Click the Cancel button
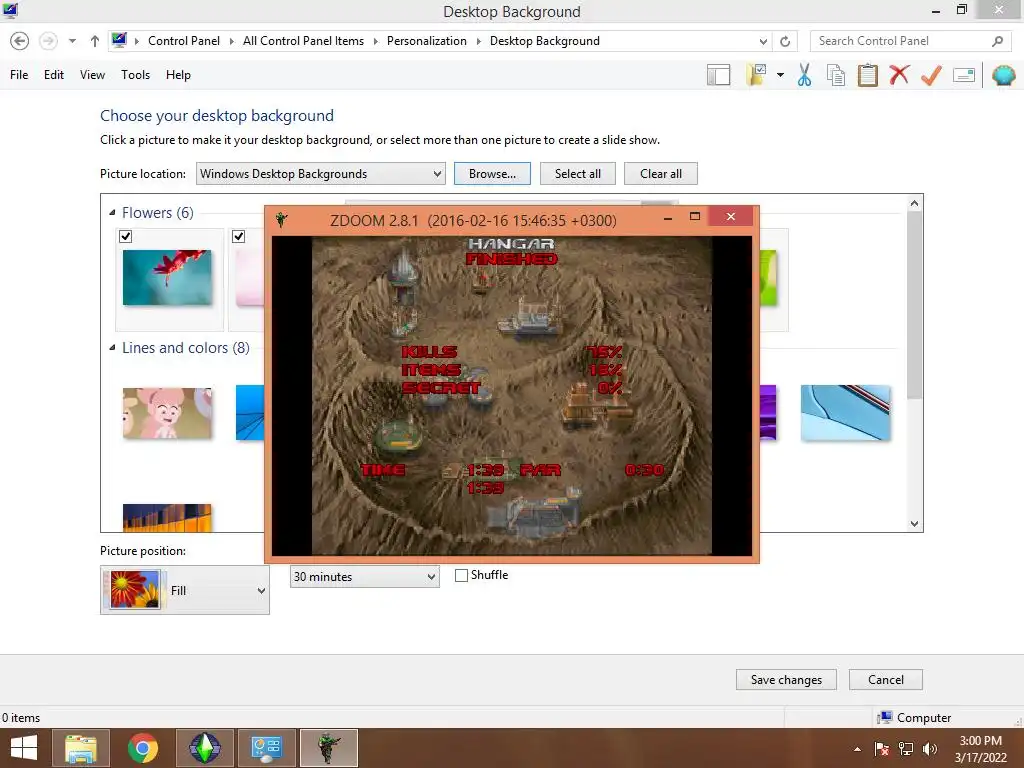The height and width of the screenshot is (768, 1024). coord(886,680)
